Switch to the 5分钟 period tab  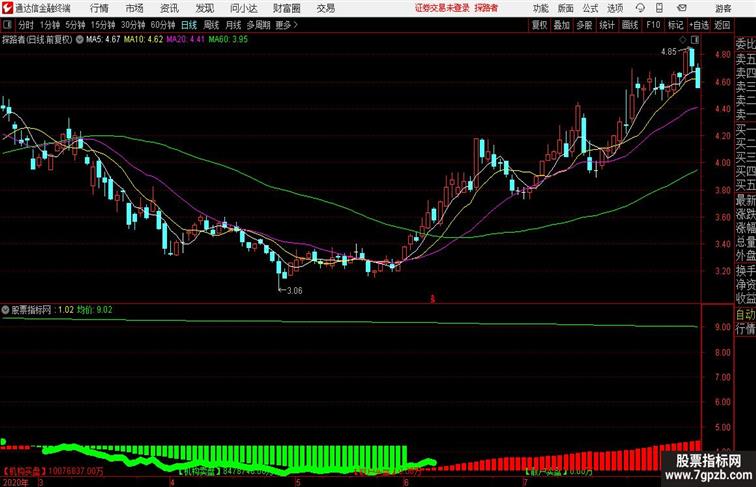coord(75,25)
